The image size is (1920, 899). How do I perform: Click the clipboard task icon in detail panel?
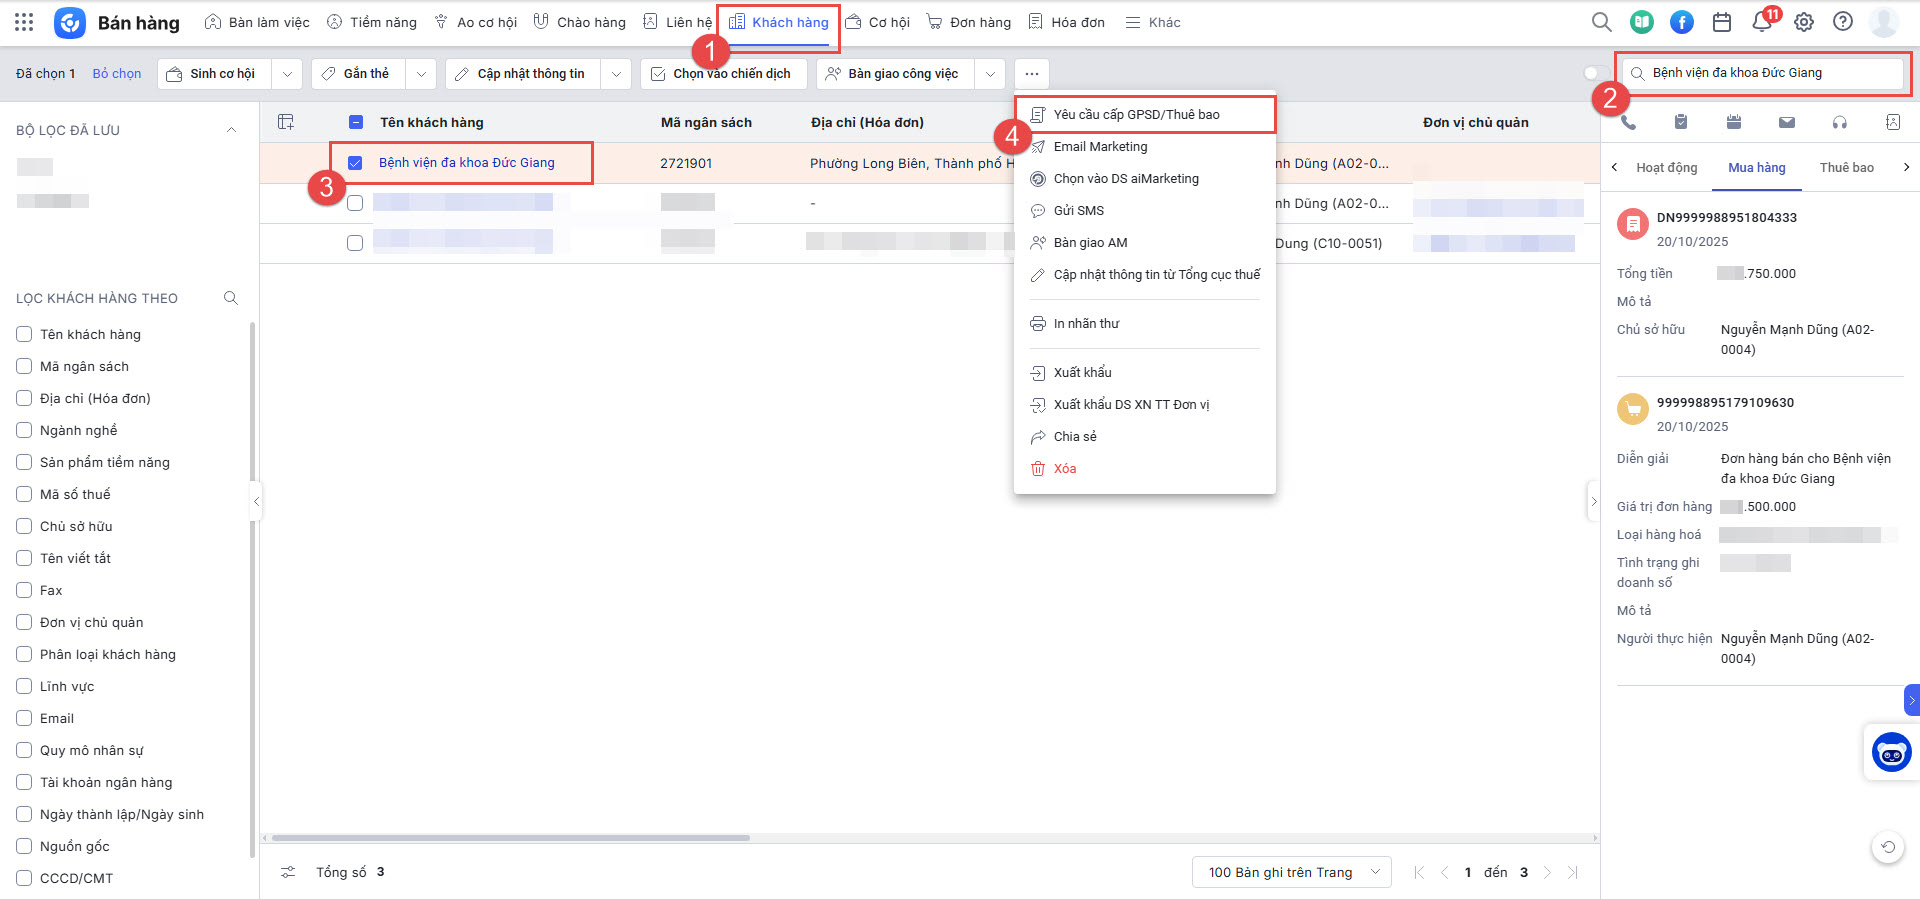tap(1681, 122)
